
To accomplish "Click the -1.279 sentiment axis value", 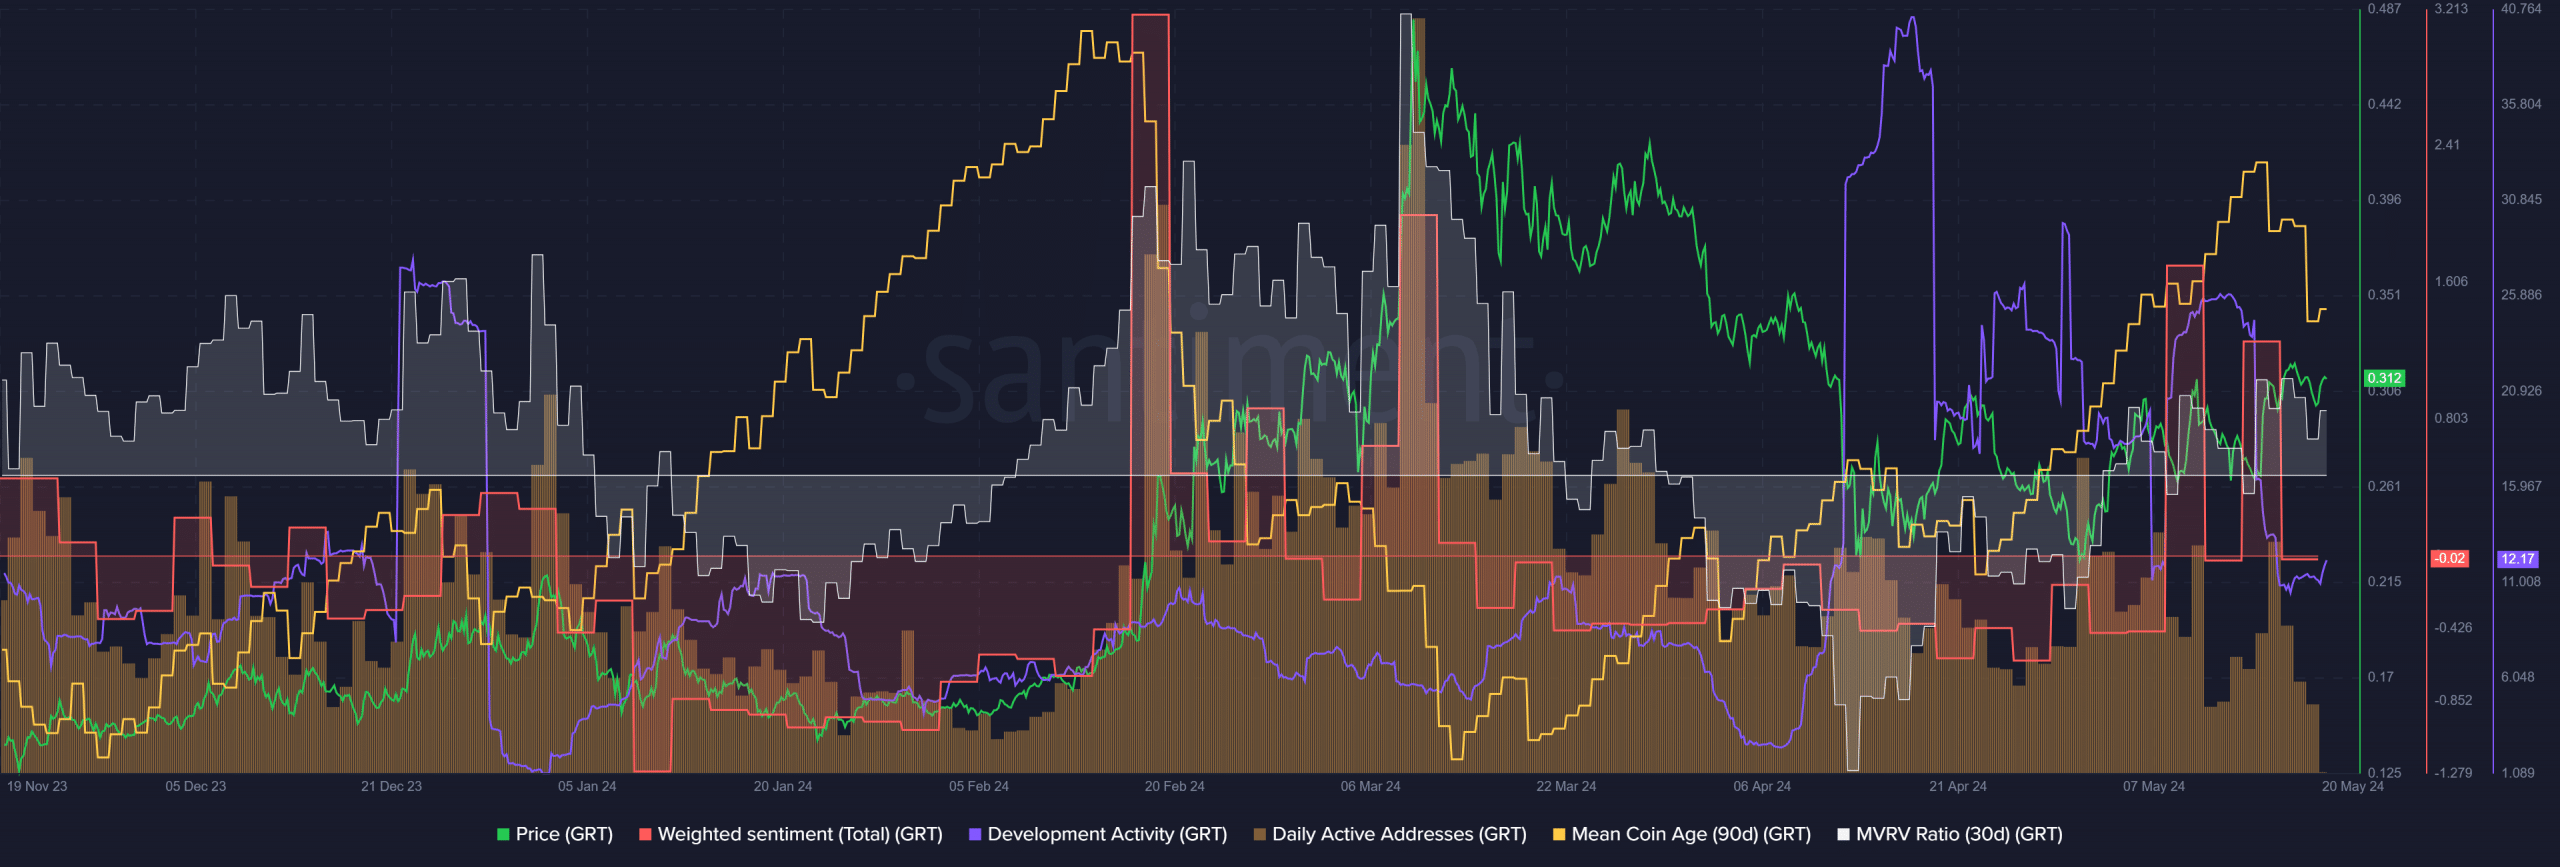I will 2453,773.
